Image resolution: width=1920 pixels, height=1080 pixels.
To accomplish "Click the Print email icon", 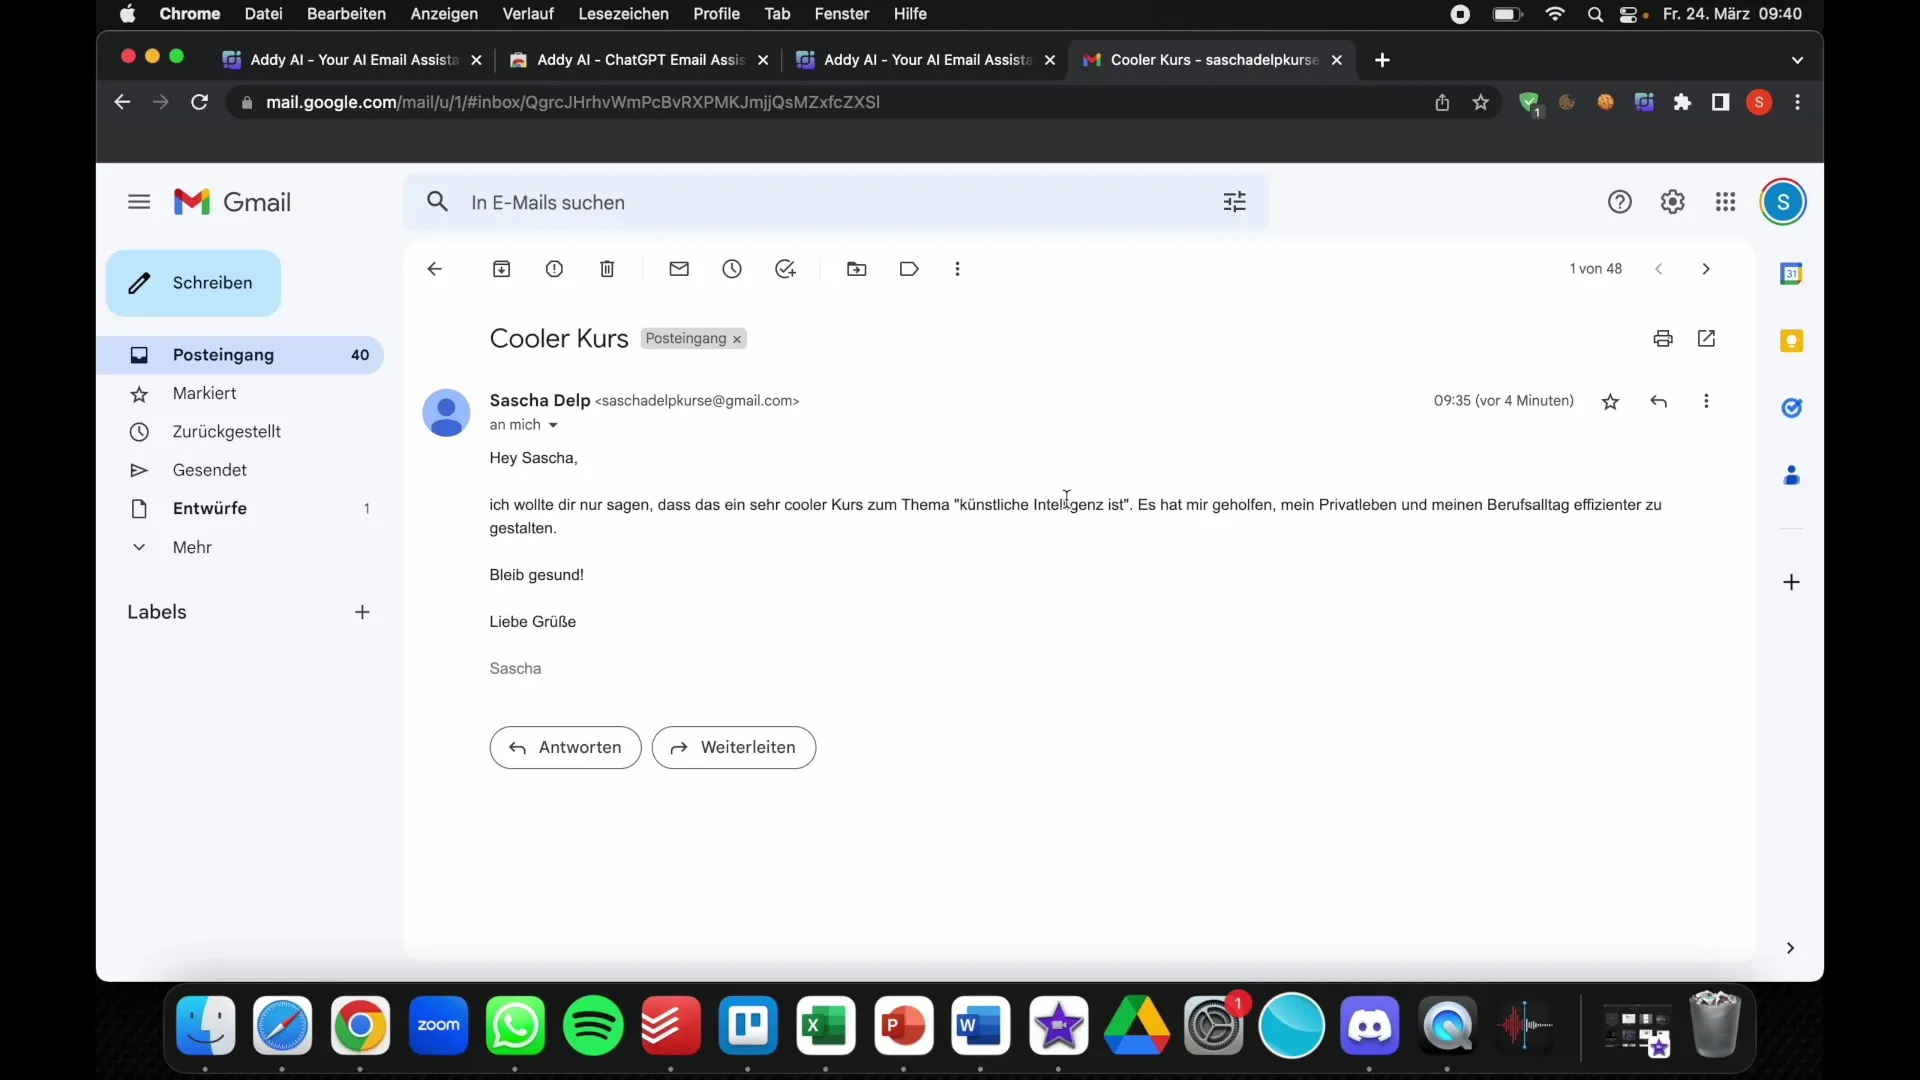I will click(x=1663, y=338).
